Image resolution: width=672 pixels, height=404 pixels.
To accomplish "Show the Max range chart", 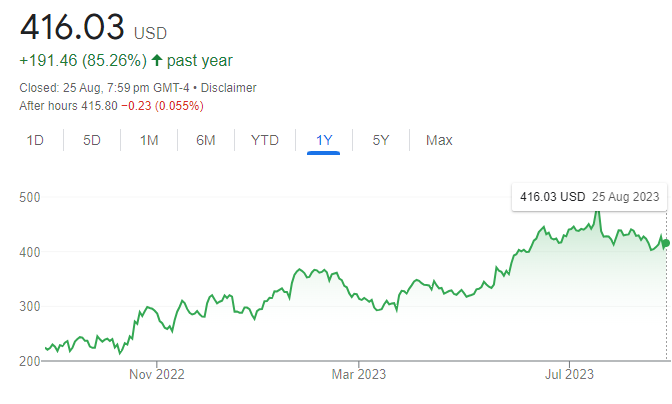I will [439, 140].
